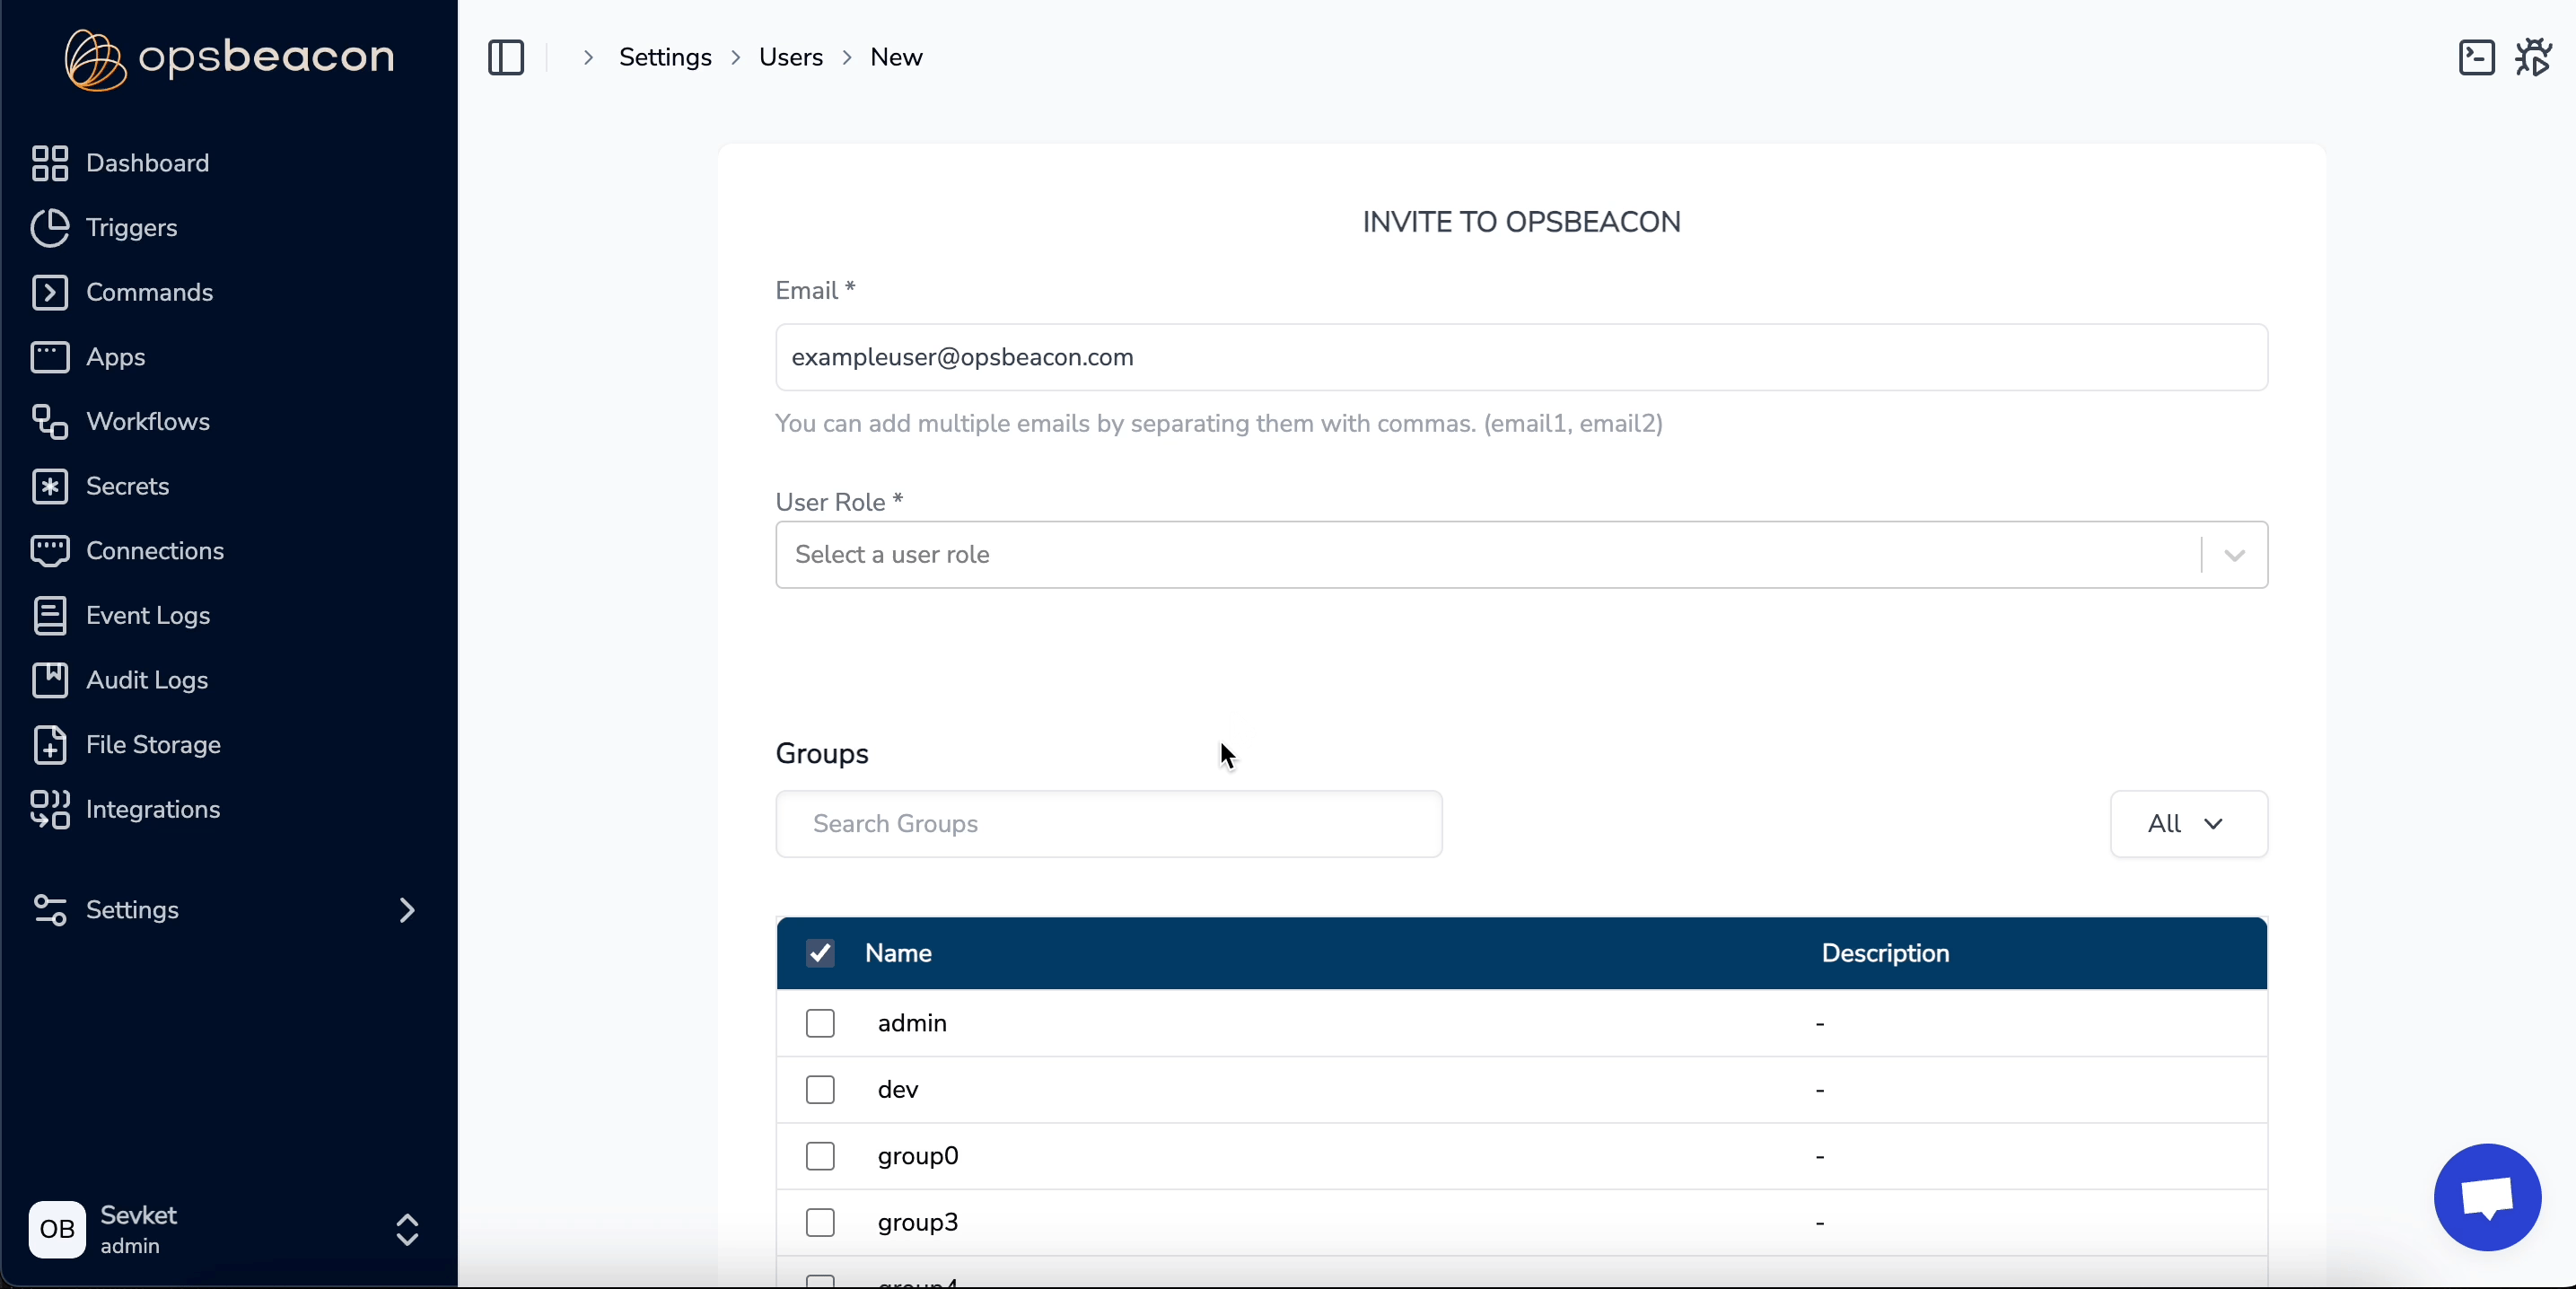Search within the Groups search box
This screenshot has width=2576, height=1289.
click(x=1108, y=822)
